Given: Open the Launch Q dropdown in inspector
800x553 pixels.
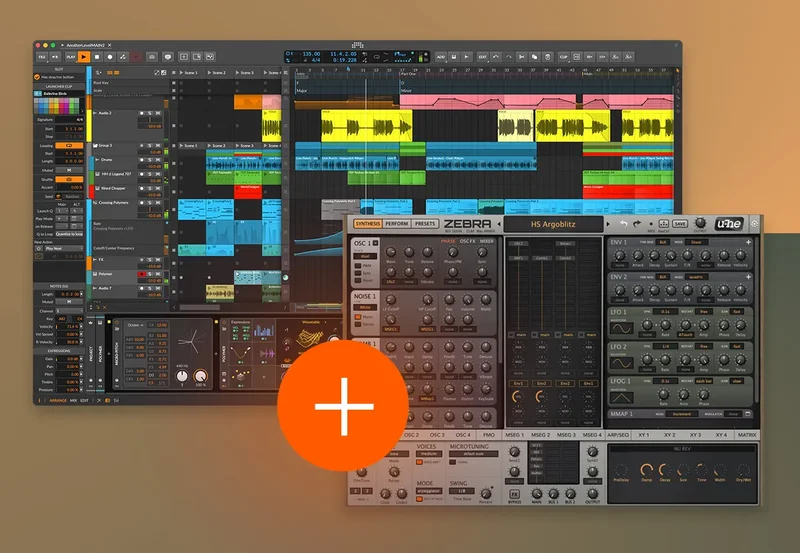Looking at the screenshot, I should pos(62,211).
